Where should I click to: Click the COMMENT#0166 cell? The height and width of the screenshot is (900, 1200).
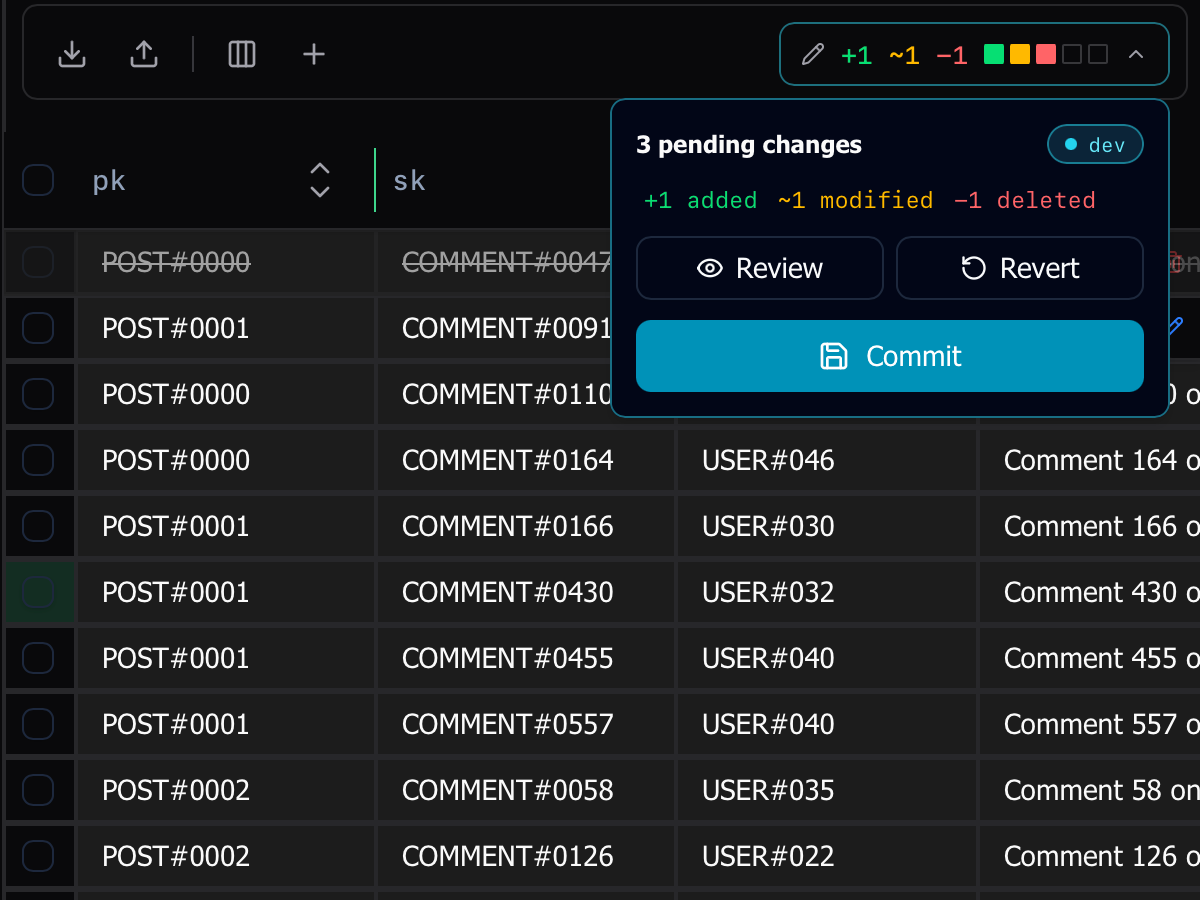point(526,526)
